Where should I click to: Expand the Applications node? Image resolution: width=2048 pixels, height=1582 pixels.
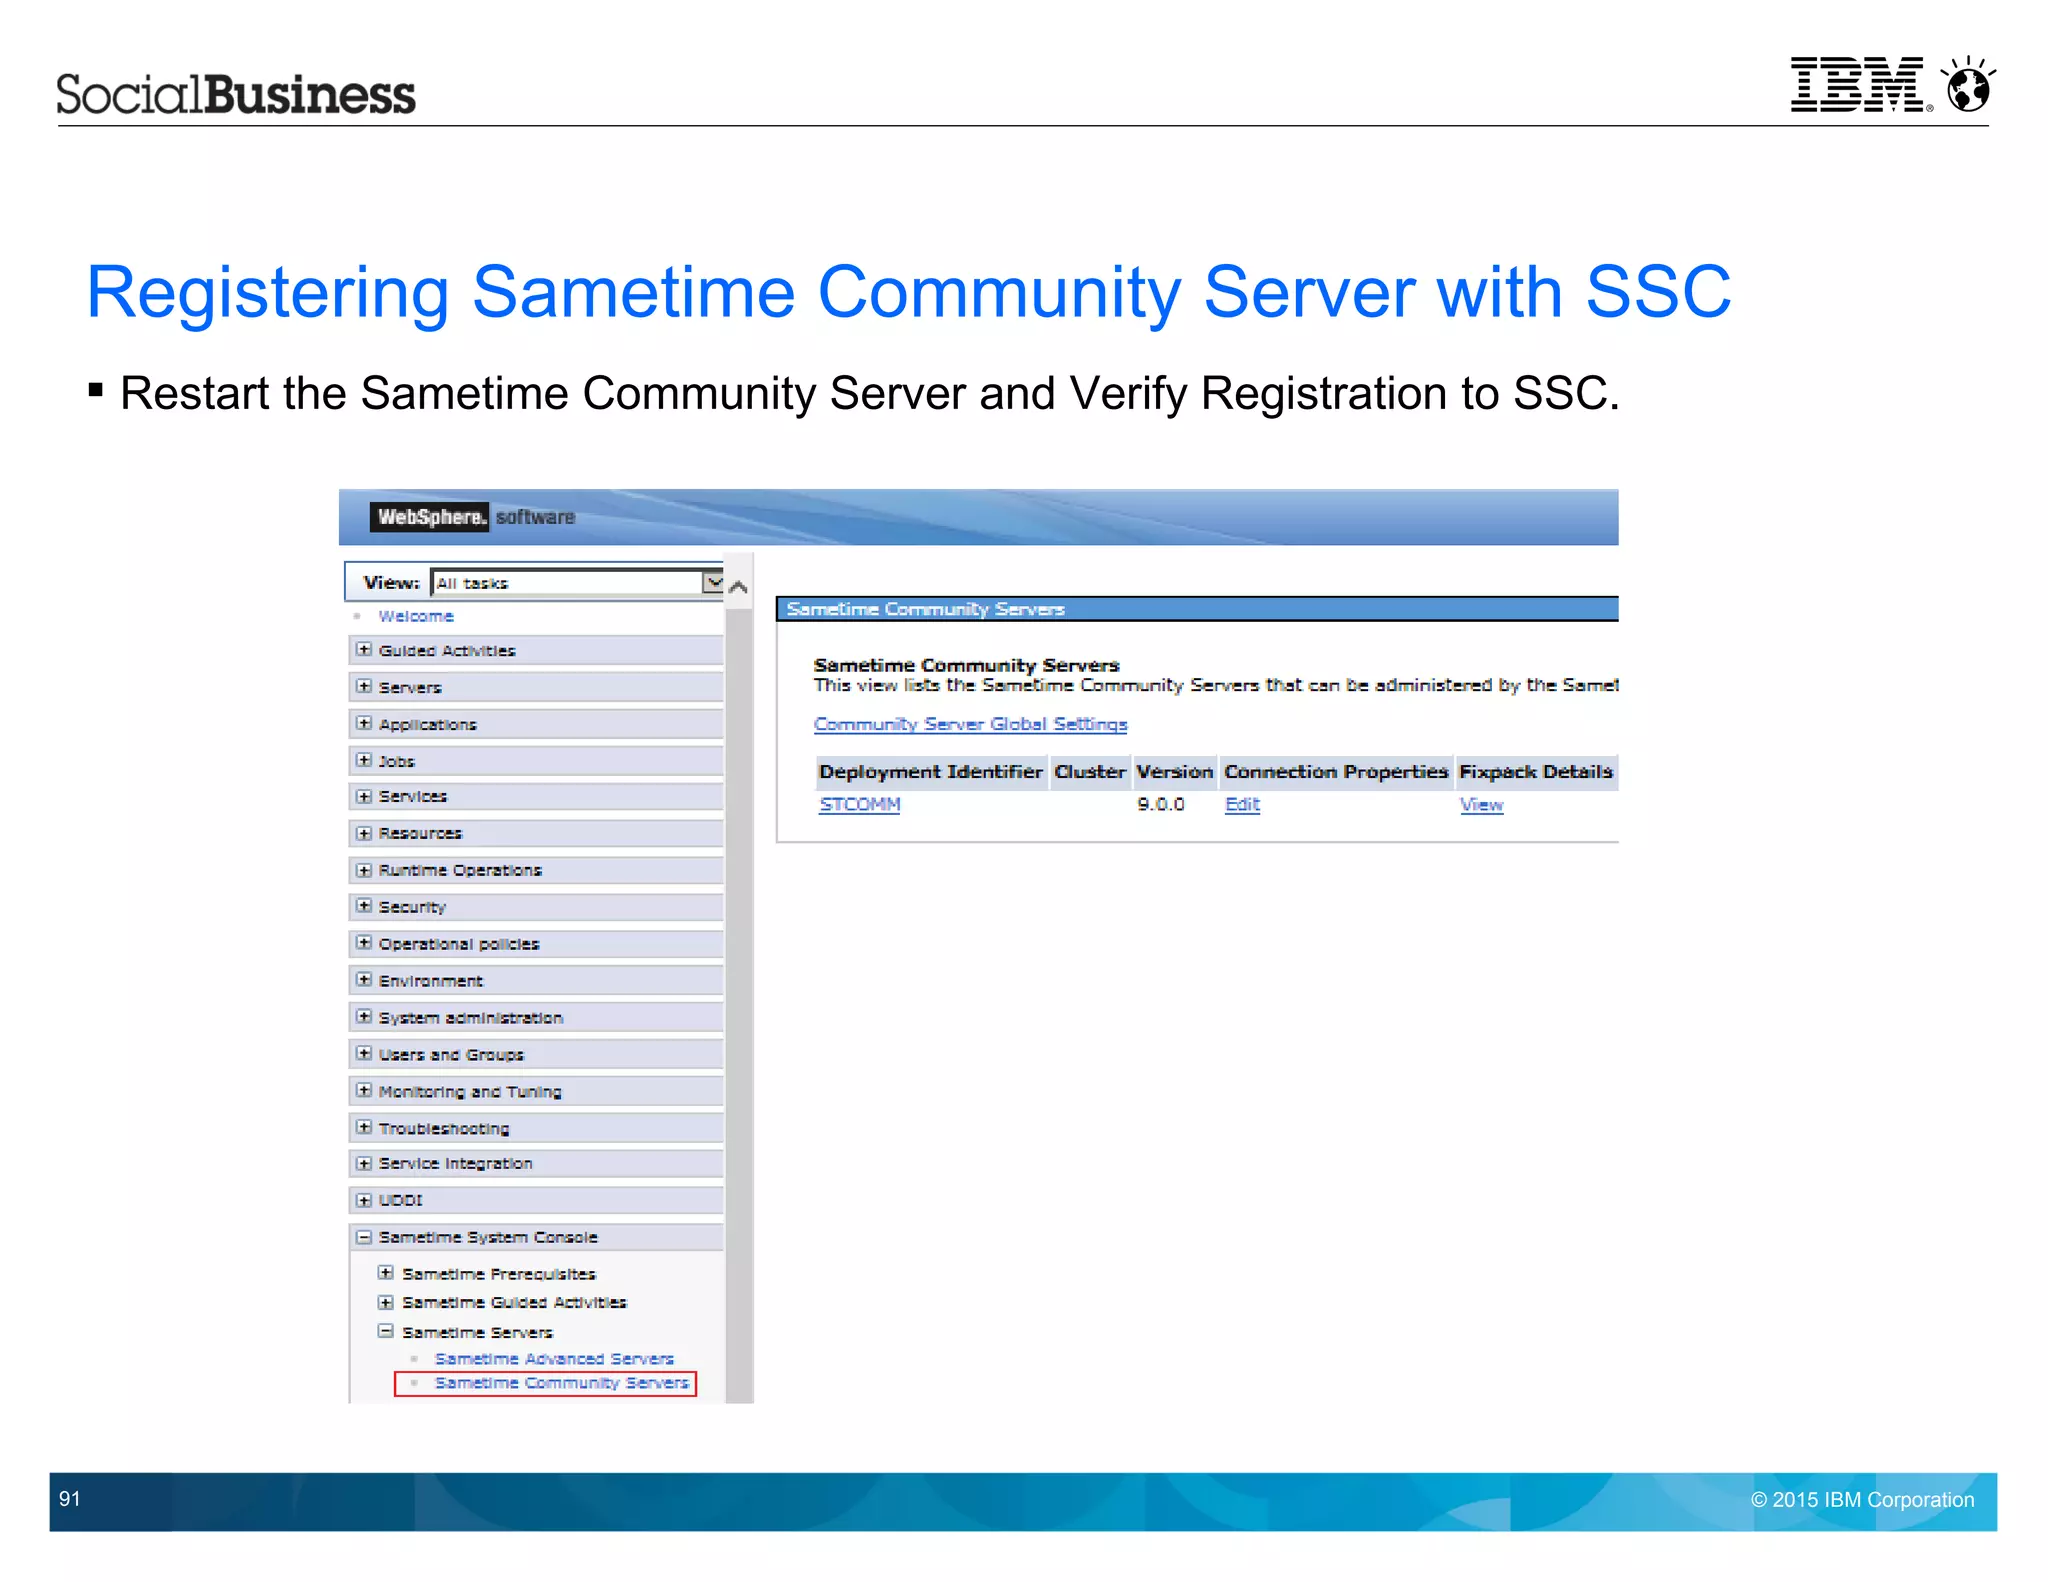pyautogui.click(x=364, y=723)
